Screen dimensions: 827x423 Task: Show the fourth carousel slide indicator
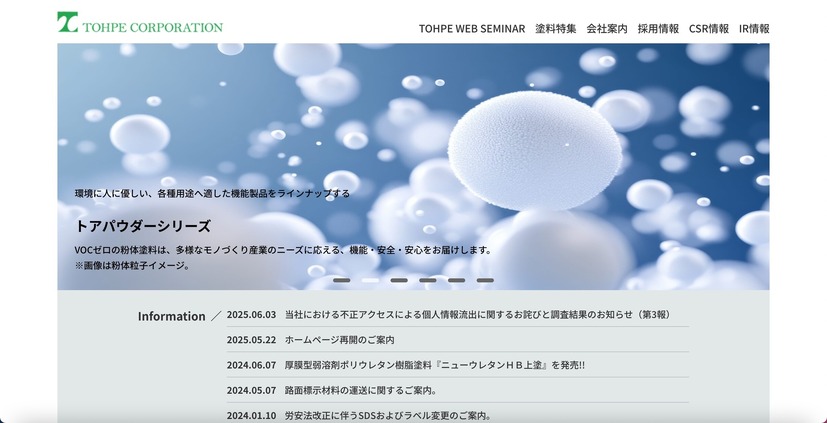coord(428,280)
